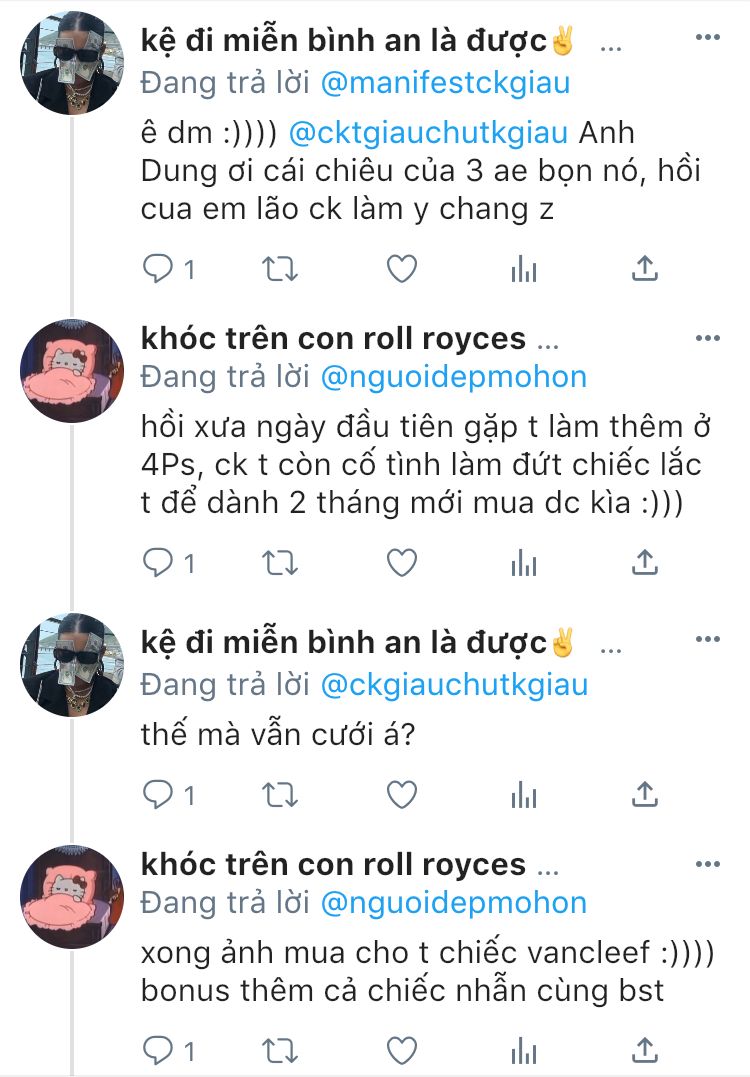
Task: Open sunglasses avatar on the top tweet
Action: (x=72, y=63)
